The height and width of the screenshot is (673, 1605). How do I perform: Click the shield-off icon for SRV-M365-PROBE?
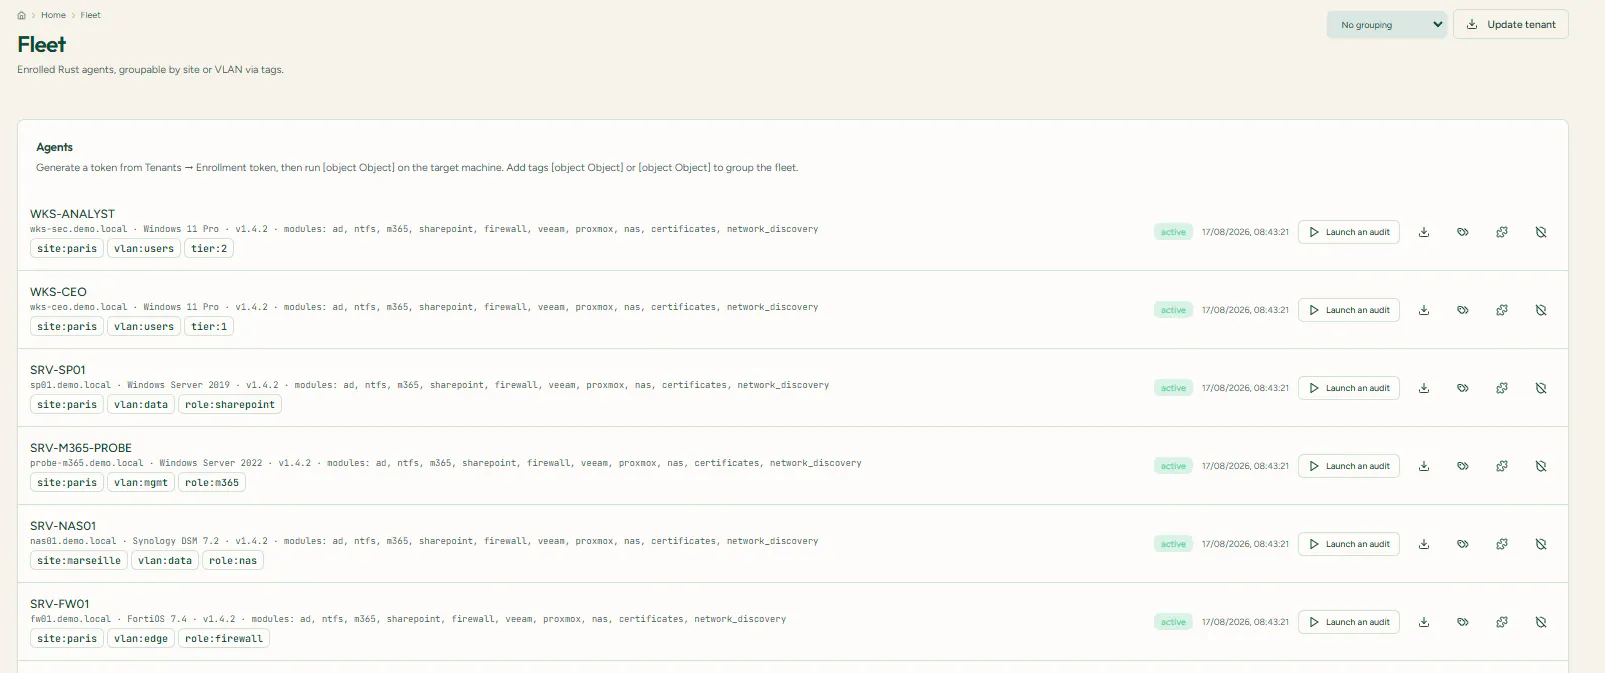coord(1541,466)
